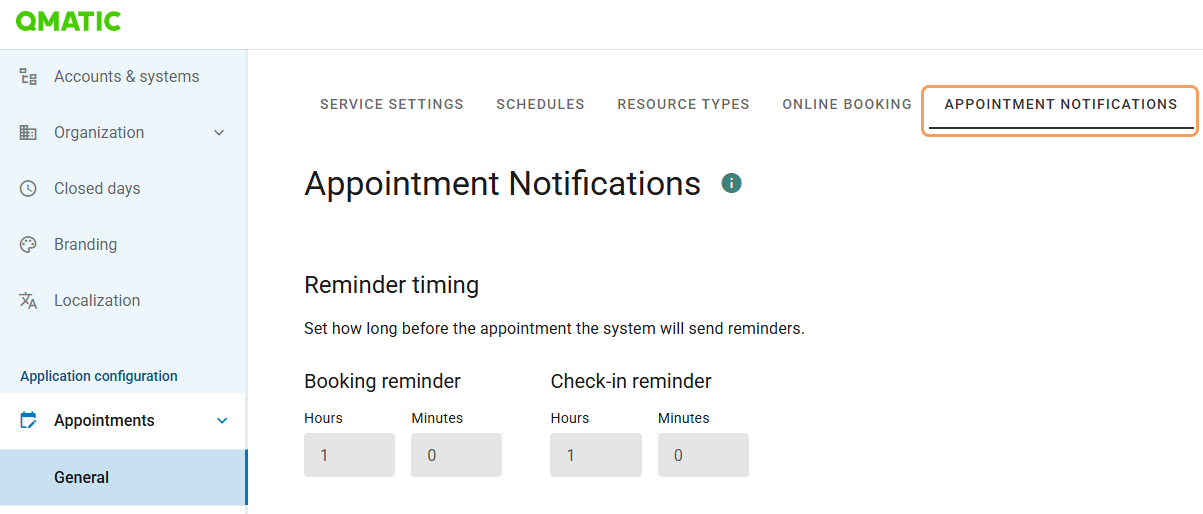Expand the Organization menu chevron
The image size is (1203, 514).
(x=220, y=133)
